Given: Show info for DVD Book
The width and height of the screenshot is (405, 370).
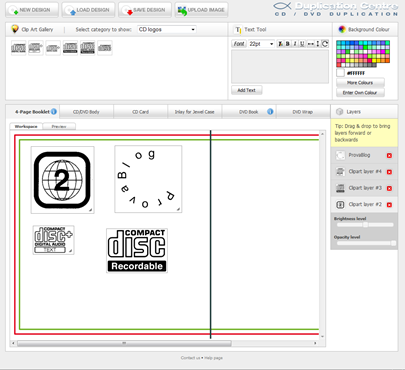Looking at the screenshot, I should click(270, 112).
